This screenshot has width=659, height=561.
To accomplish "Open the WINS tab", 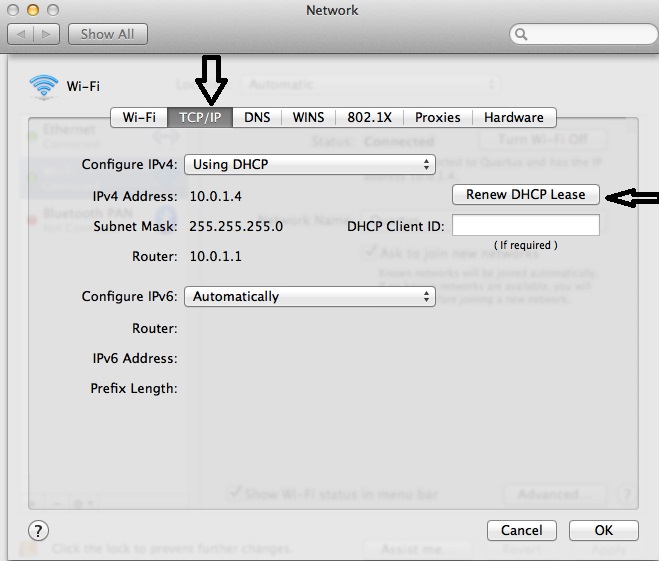I will [308, 117].
